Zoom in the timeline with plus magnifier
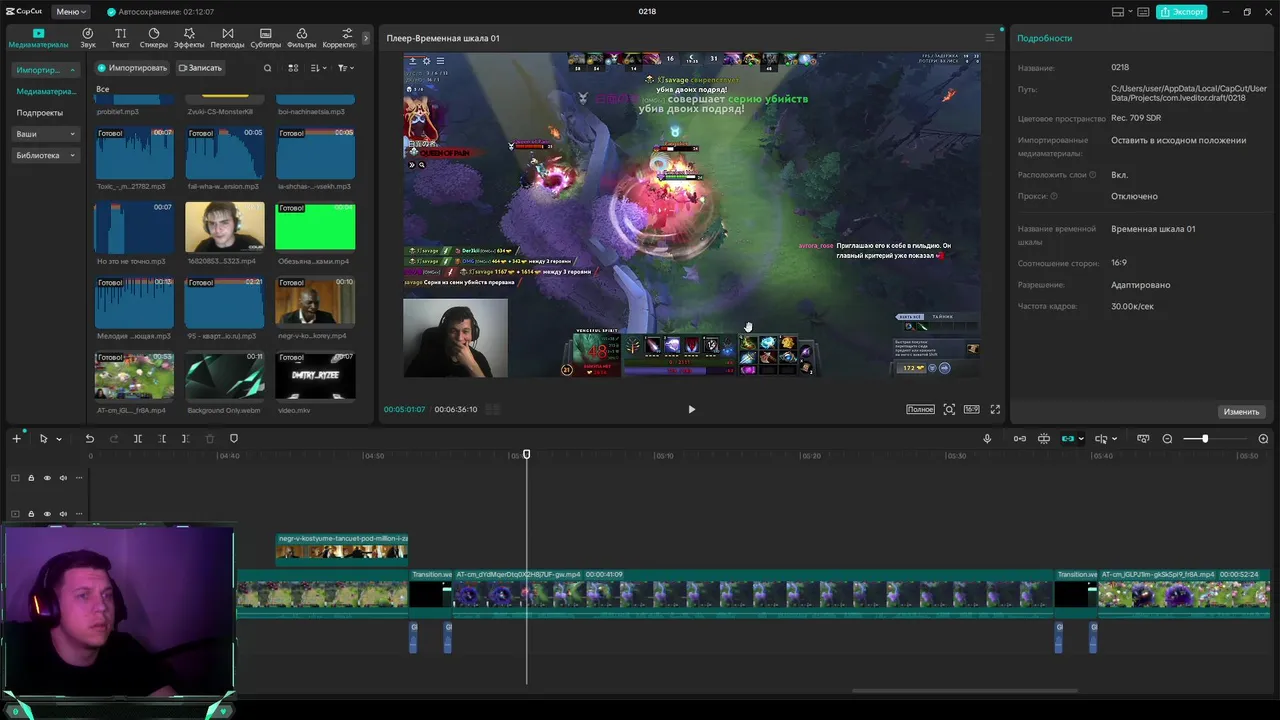Image resolution: width=1280 pixels, height=720 pixels. coord(1263,439)
